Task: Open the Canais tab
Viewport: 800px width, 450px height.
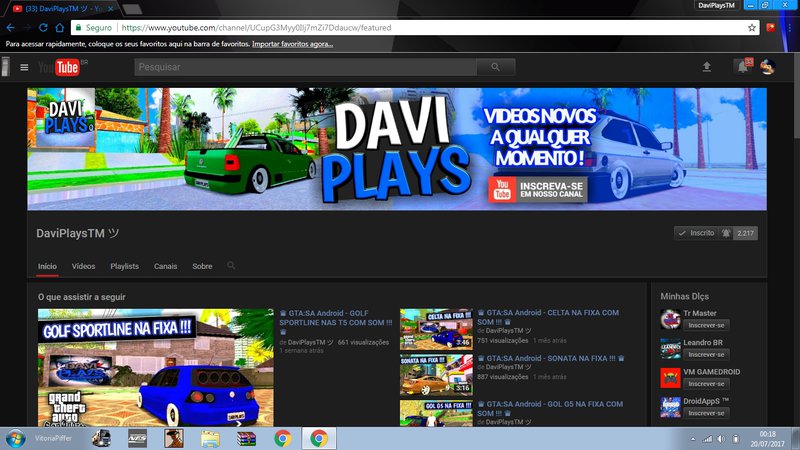Action: coord(165,266)
